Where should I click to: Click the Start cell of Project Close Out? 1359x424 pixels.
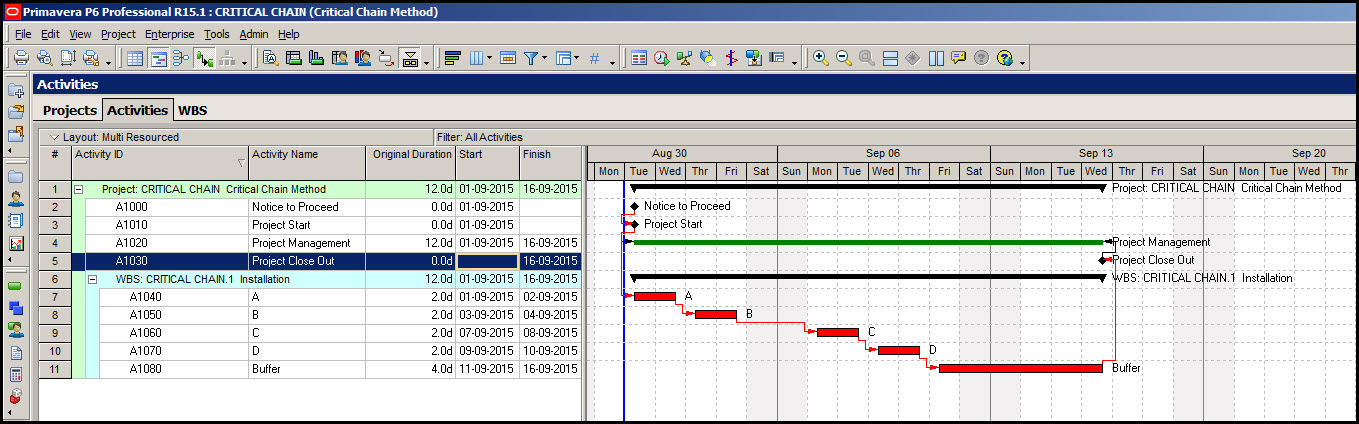pyautogui.click(x=487, y=261)
